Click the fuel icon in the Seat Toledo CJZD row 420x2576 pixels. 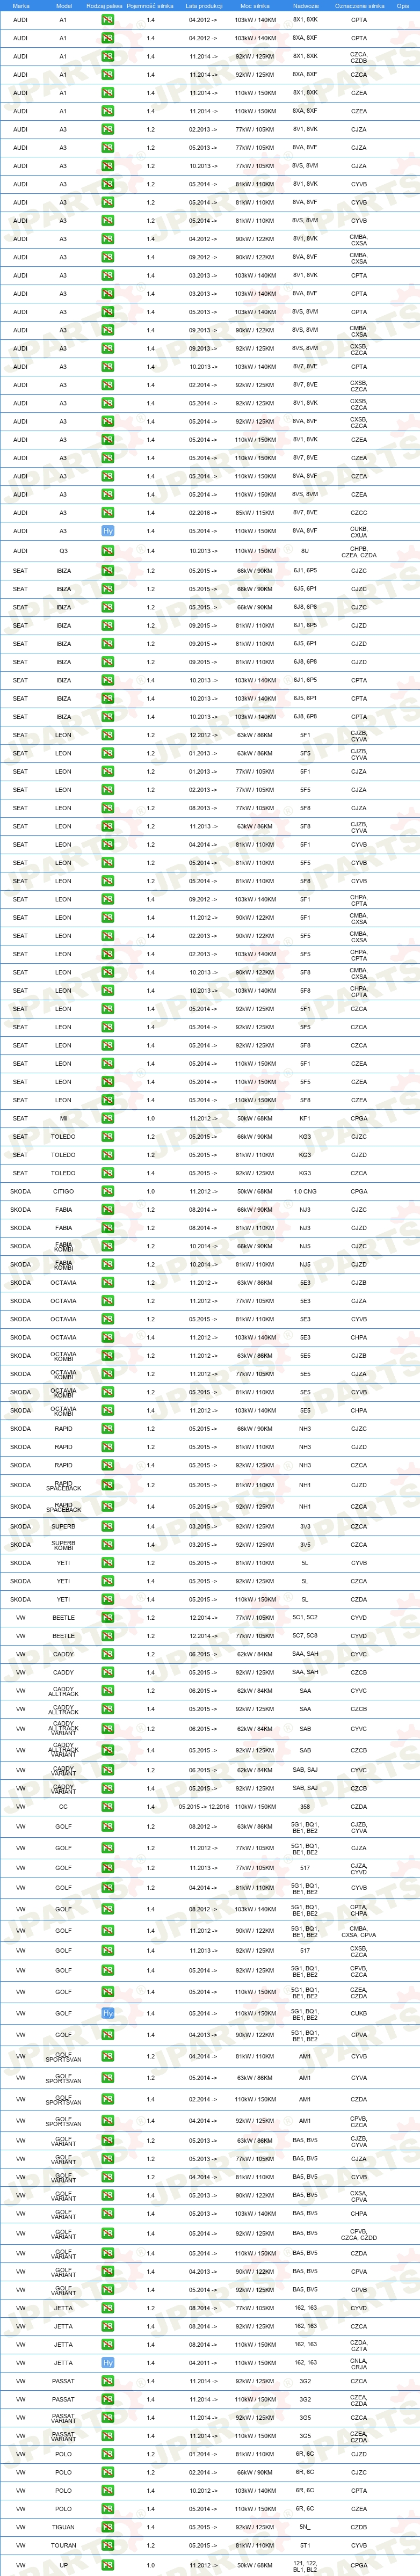tap(108, 1155)
